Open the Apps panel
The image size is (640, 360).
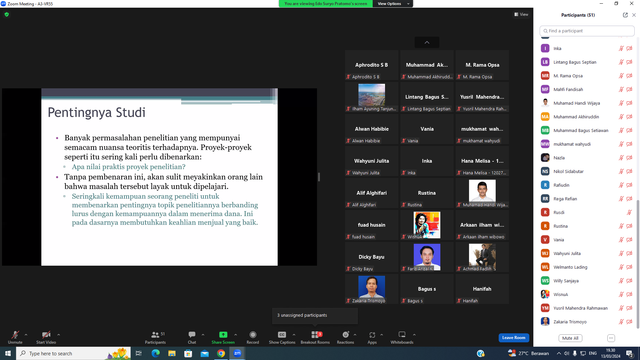(x=372, y=337)
